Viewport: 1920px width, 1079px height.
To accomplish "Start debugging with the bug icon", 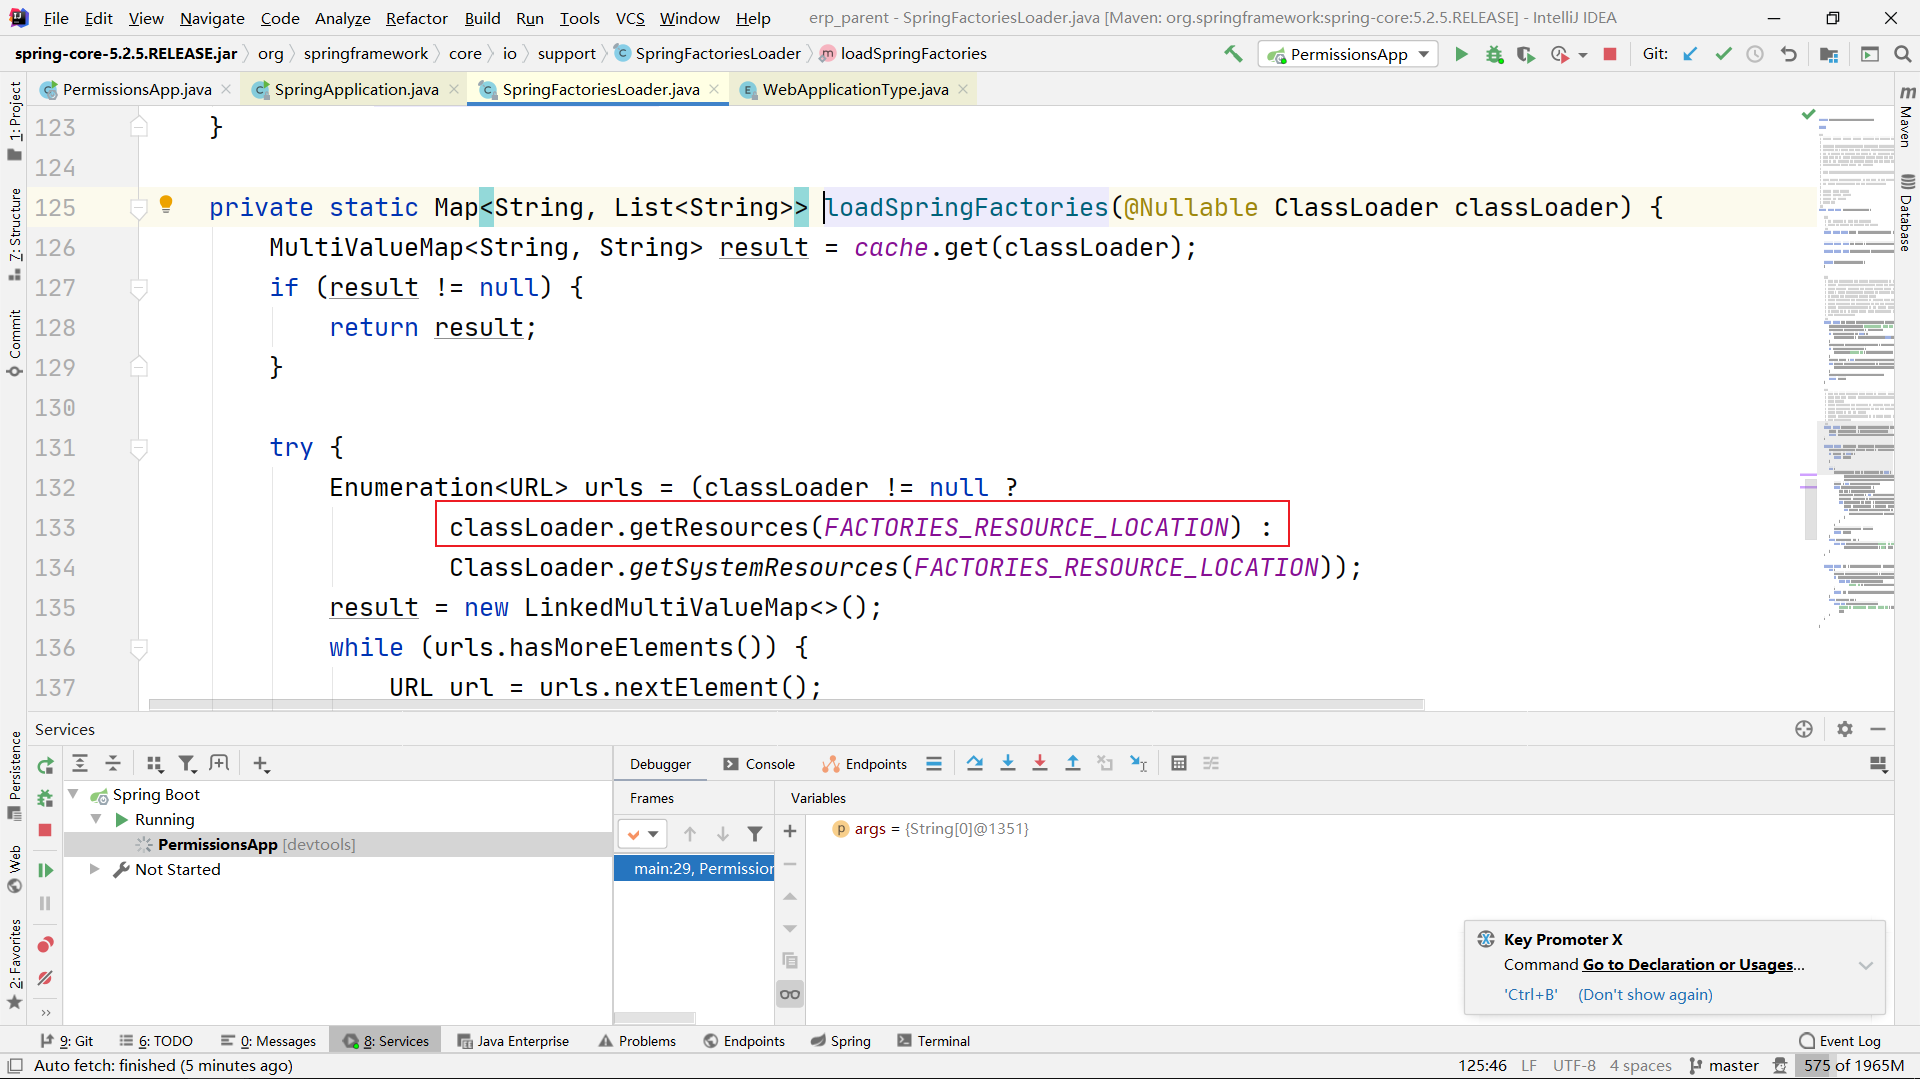I will [1494, 54].
